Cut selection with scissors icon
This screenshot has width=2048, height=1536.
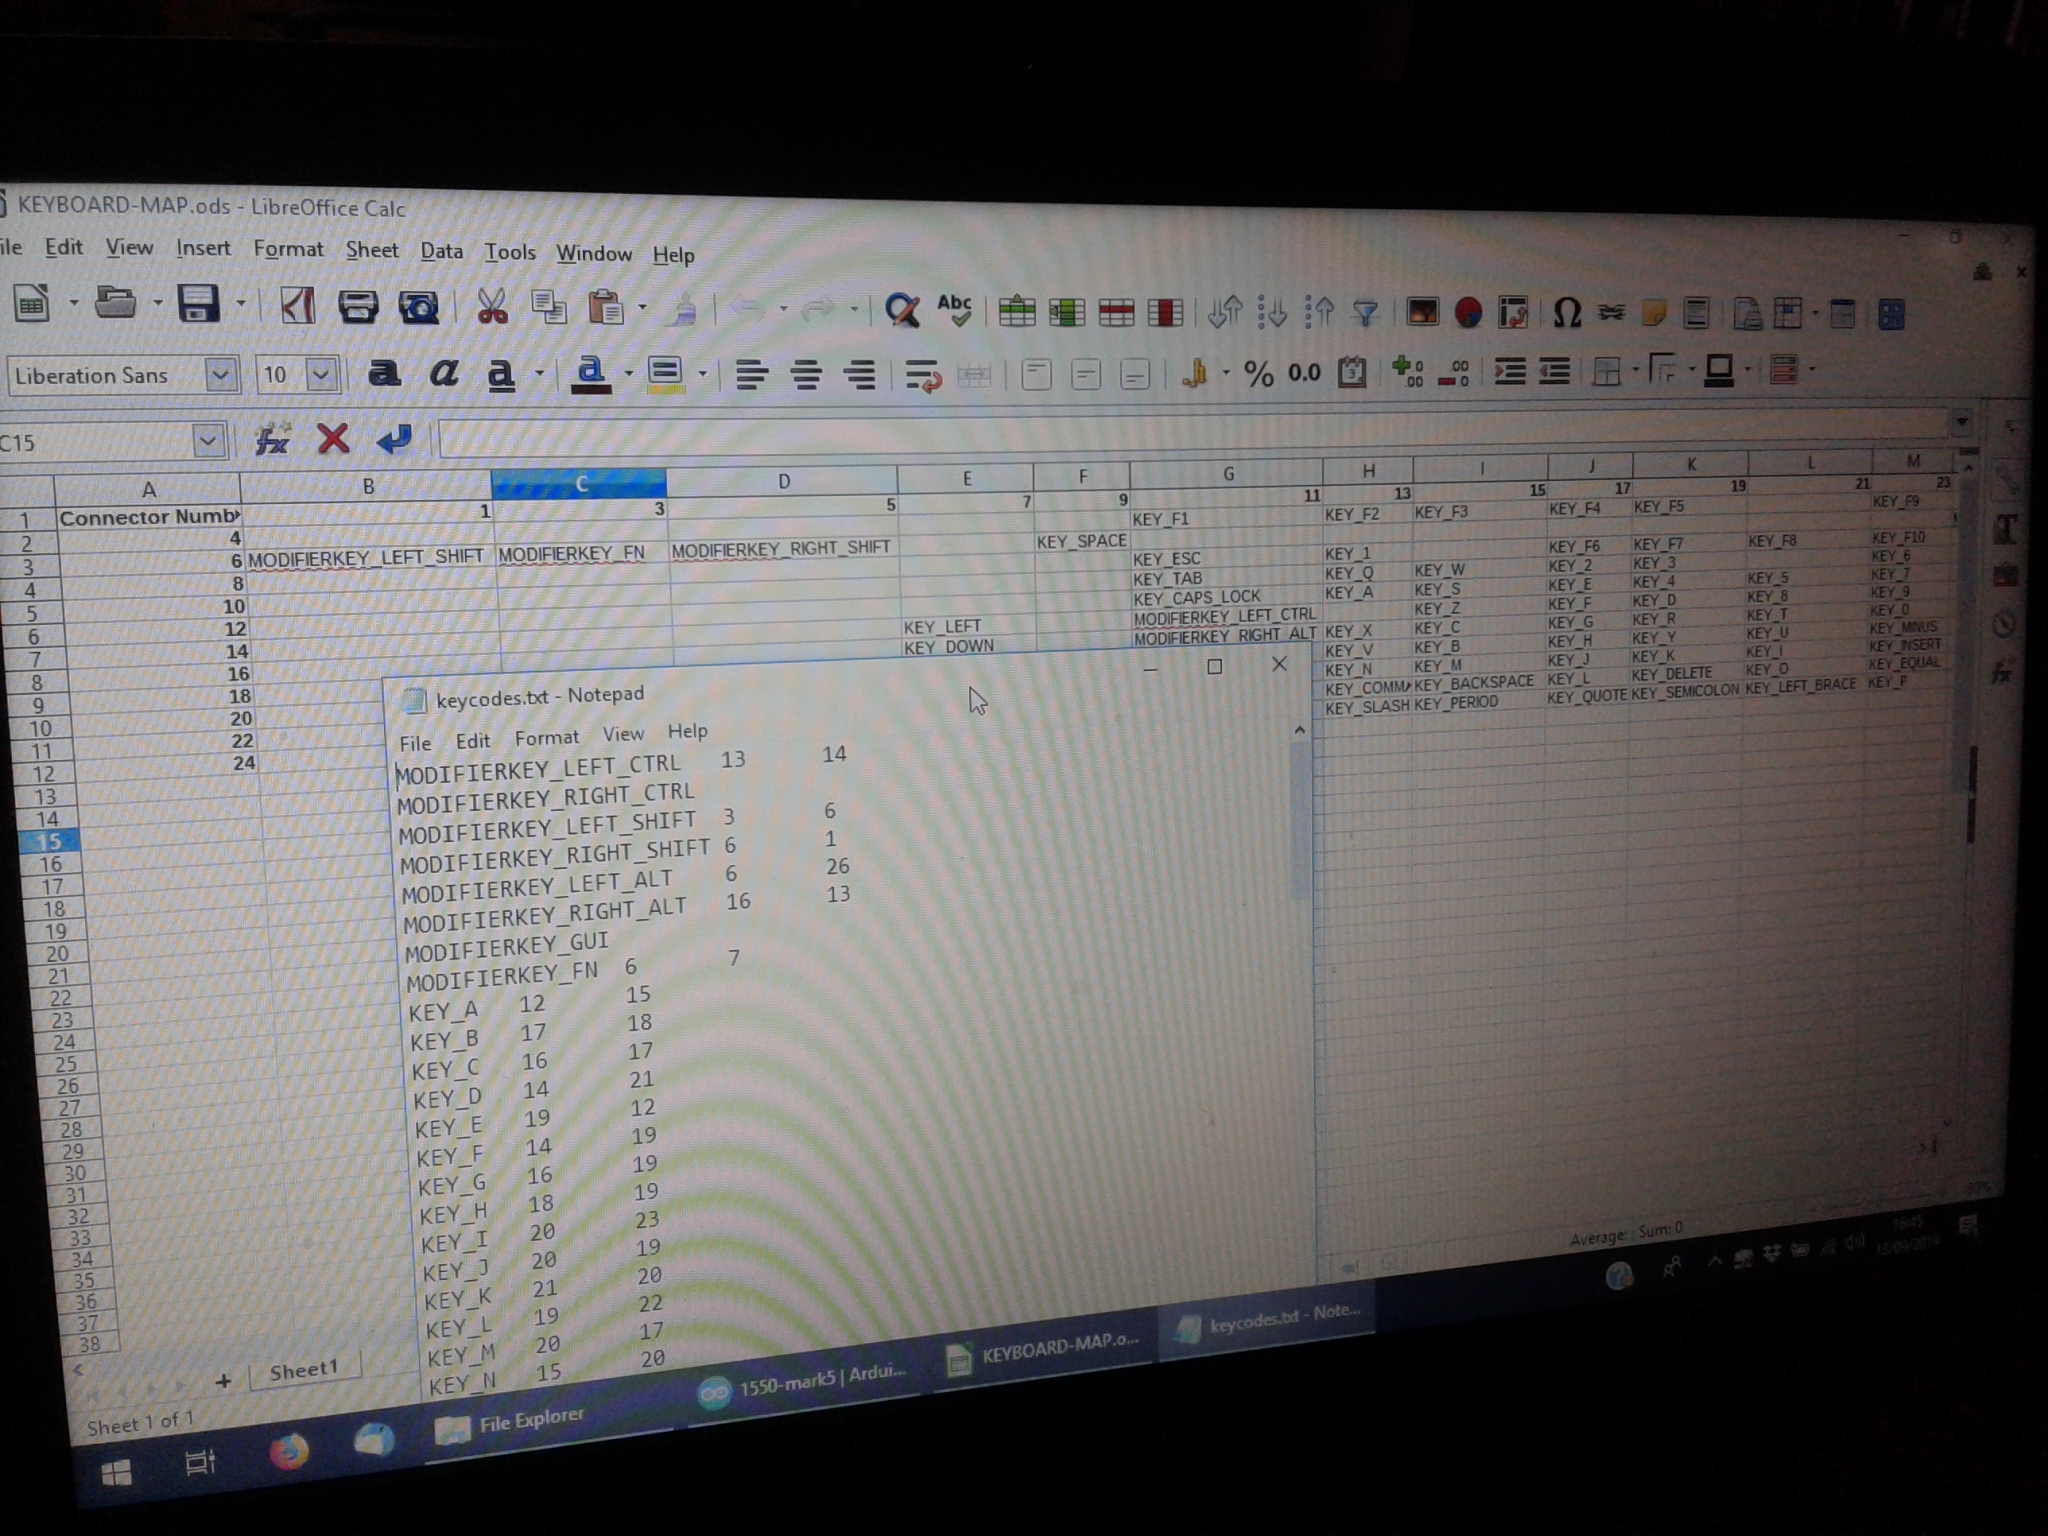tap(491, 307)
